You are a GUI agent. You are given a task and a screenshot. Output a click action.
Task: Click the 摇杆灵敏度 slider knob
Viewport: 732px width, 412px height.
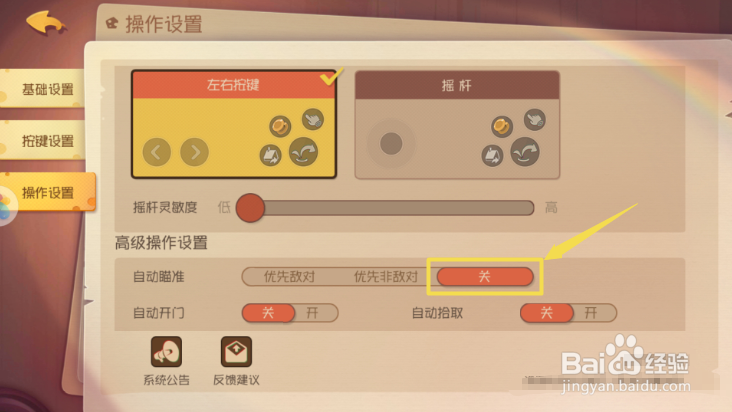tap(250, 208)
